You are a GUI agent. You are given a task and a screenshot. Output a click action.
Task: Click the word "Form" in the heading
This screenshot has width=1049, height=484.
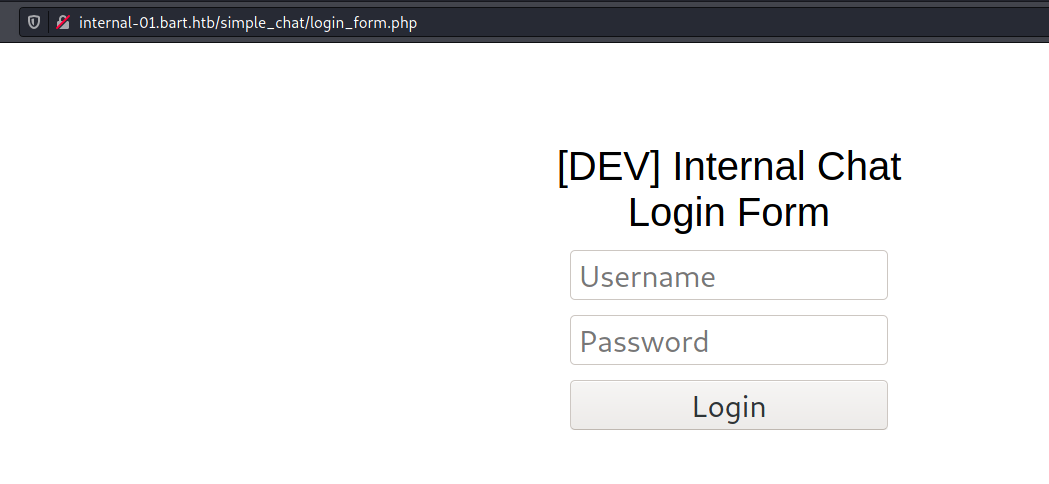tap(783, 212)
